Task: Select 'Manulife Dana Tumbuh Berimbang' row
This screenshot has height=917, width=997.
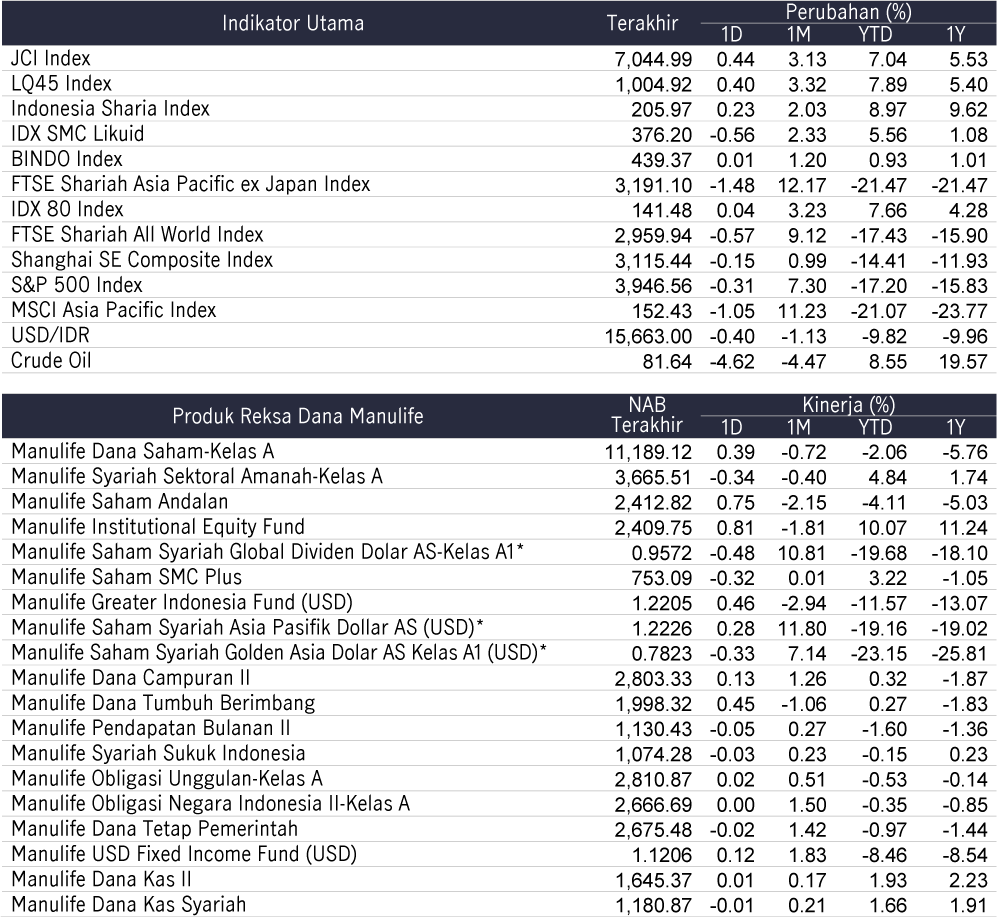Action: pyautogui.click(x=163, y=703)
